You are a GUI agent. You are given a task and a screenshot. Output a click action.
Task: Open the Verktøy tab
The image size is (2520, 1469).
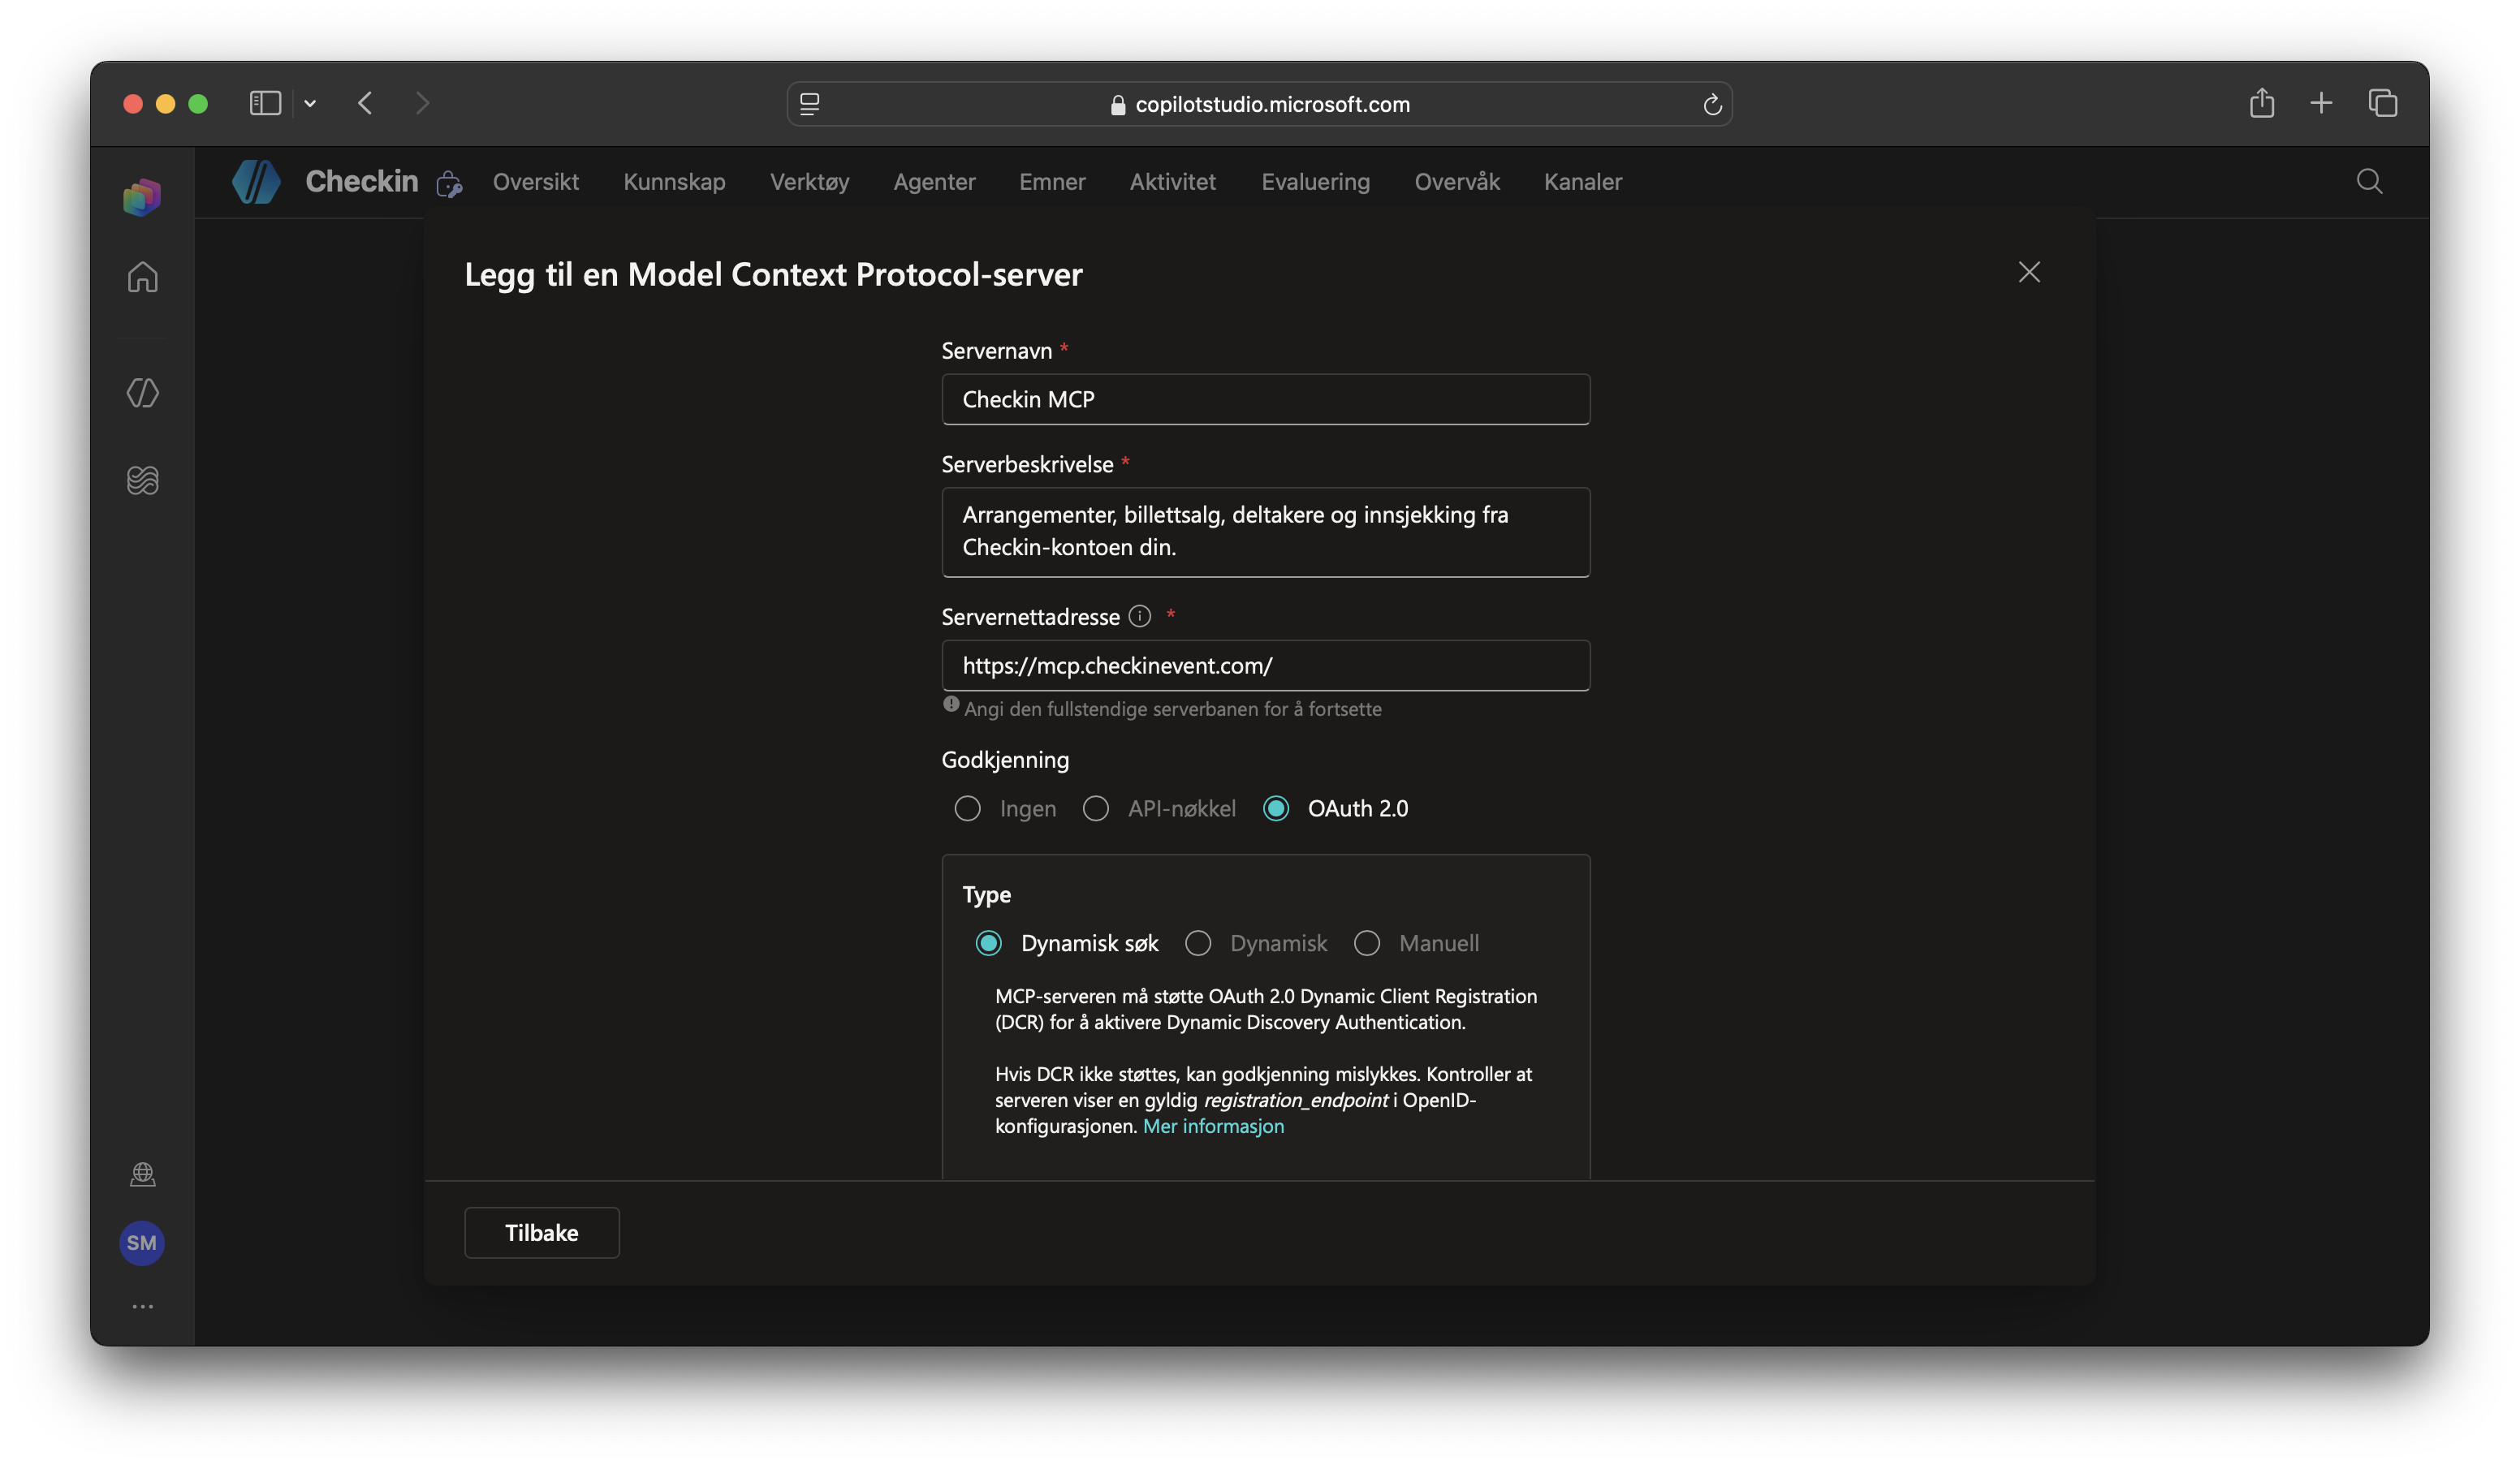pyautogui.click(x=809, y=182)
